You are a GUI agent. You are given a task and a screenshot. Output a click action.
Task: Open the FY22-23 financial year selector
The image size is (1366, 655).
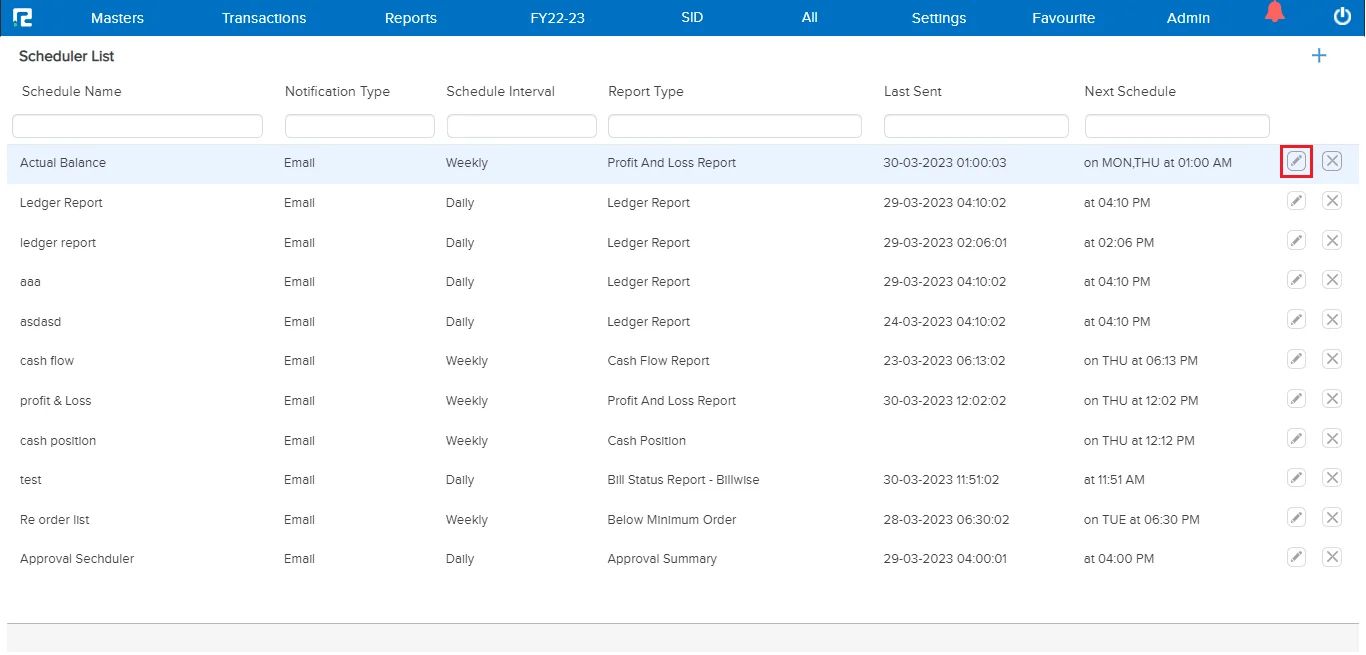[x=557, y=17]
